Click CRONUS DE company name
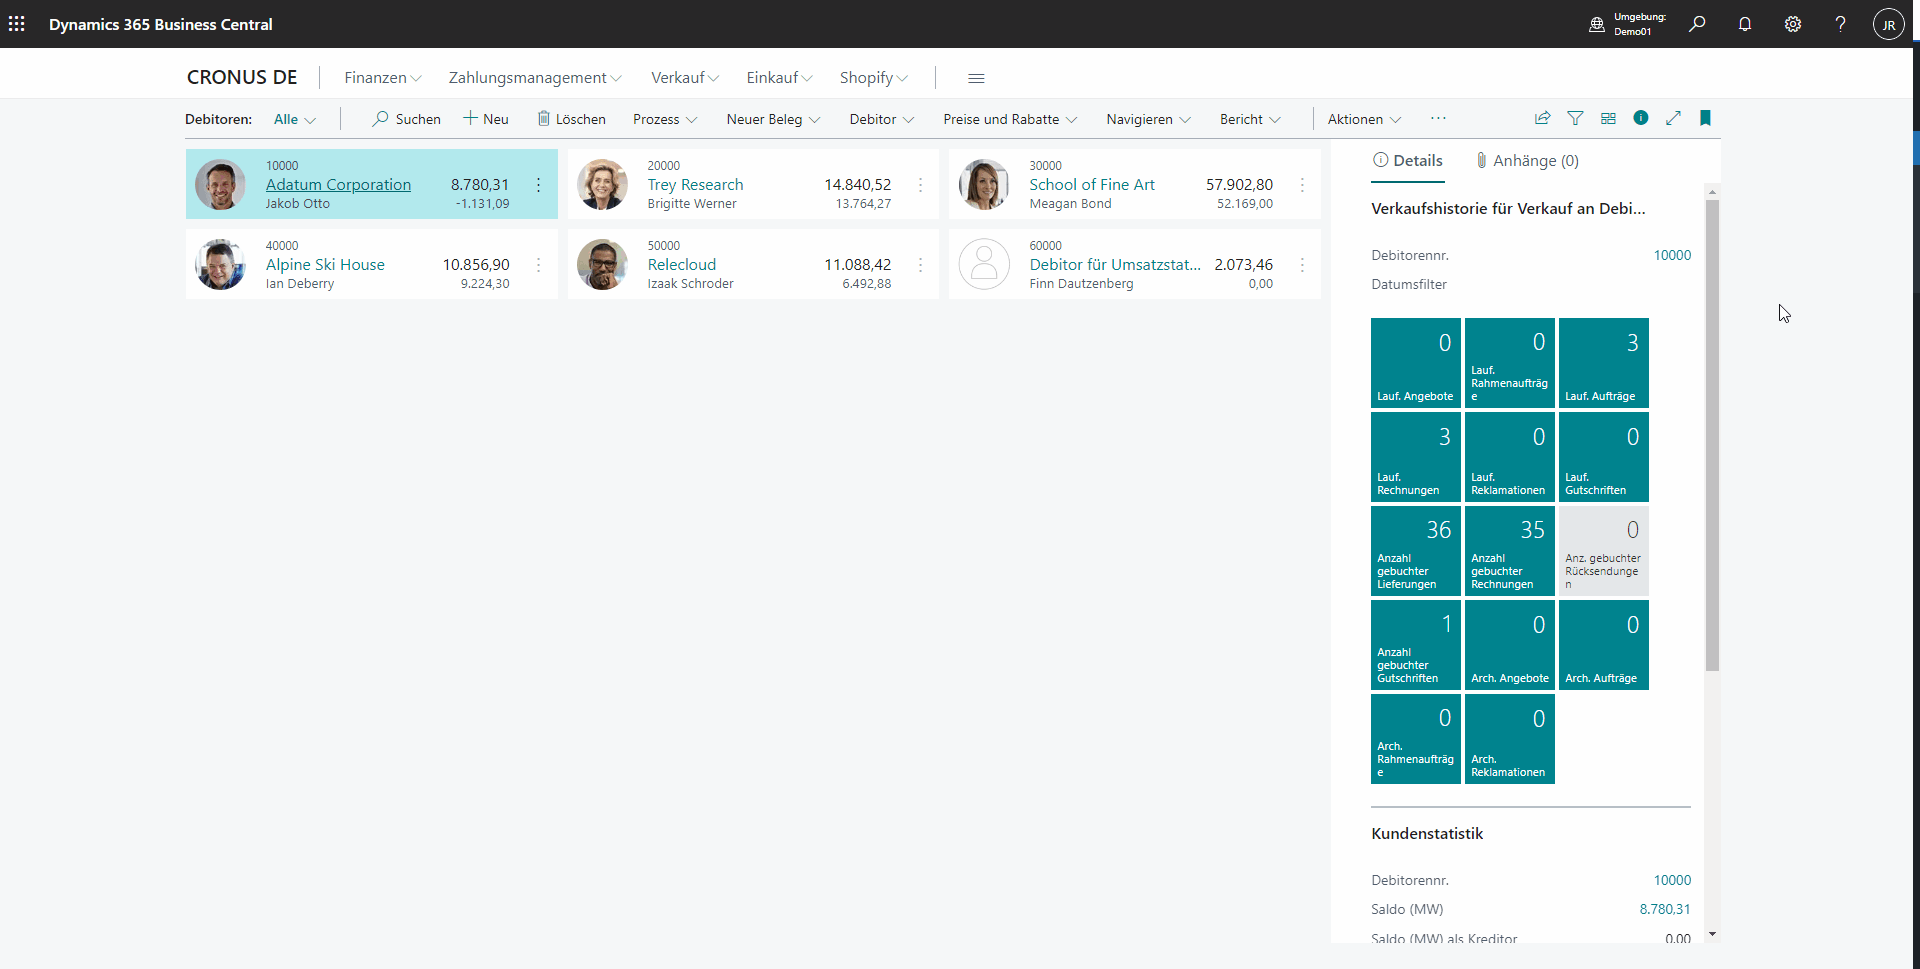 point(242,77)
